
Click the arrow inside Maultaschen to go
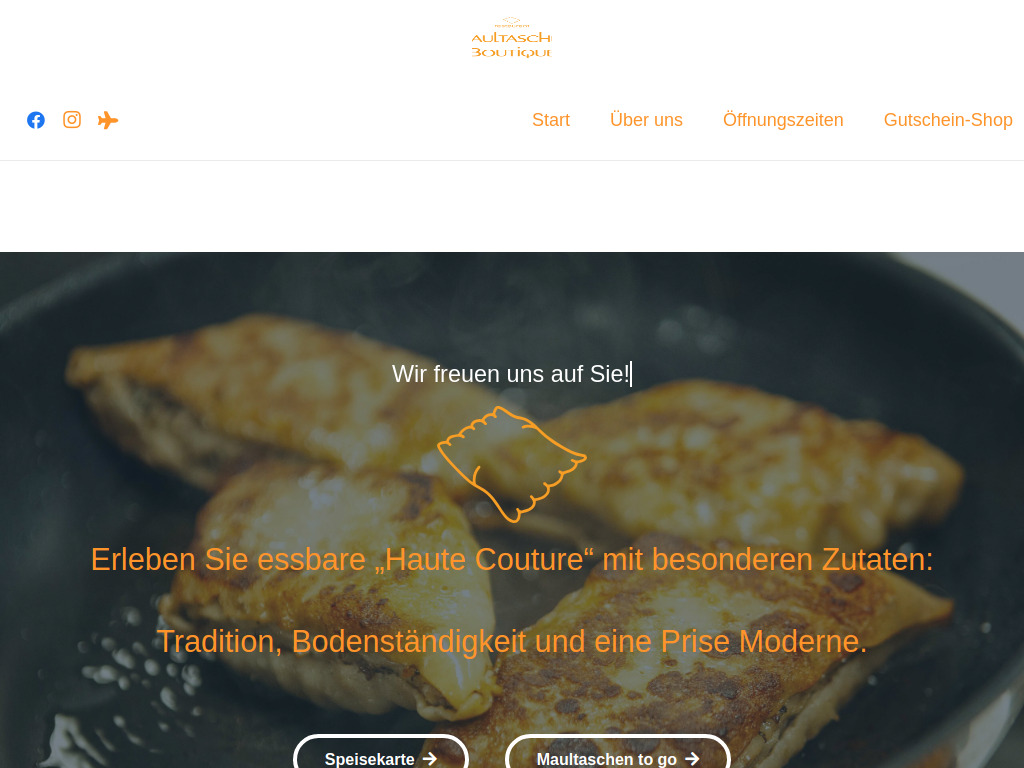coord(692,759)
